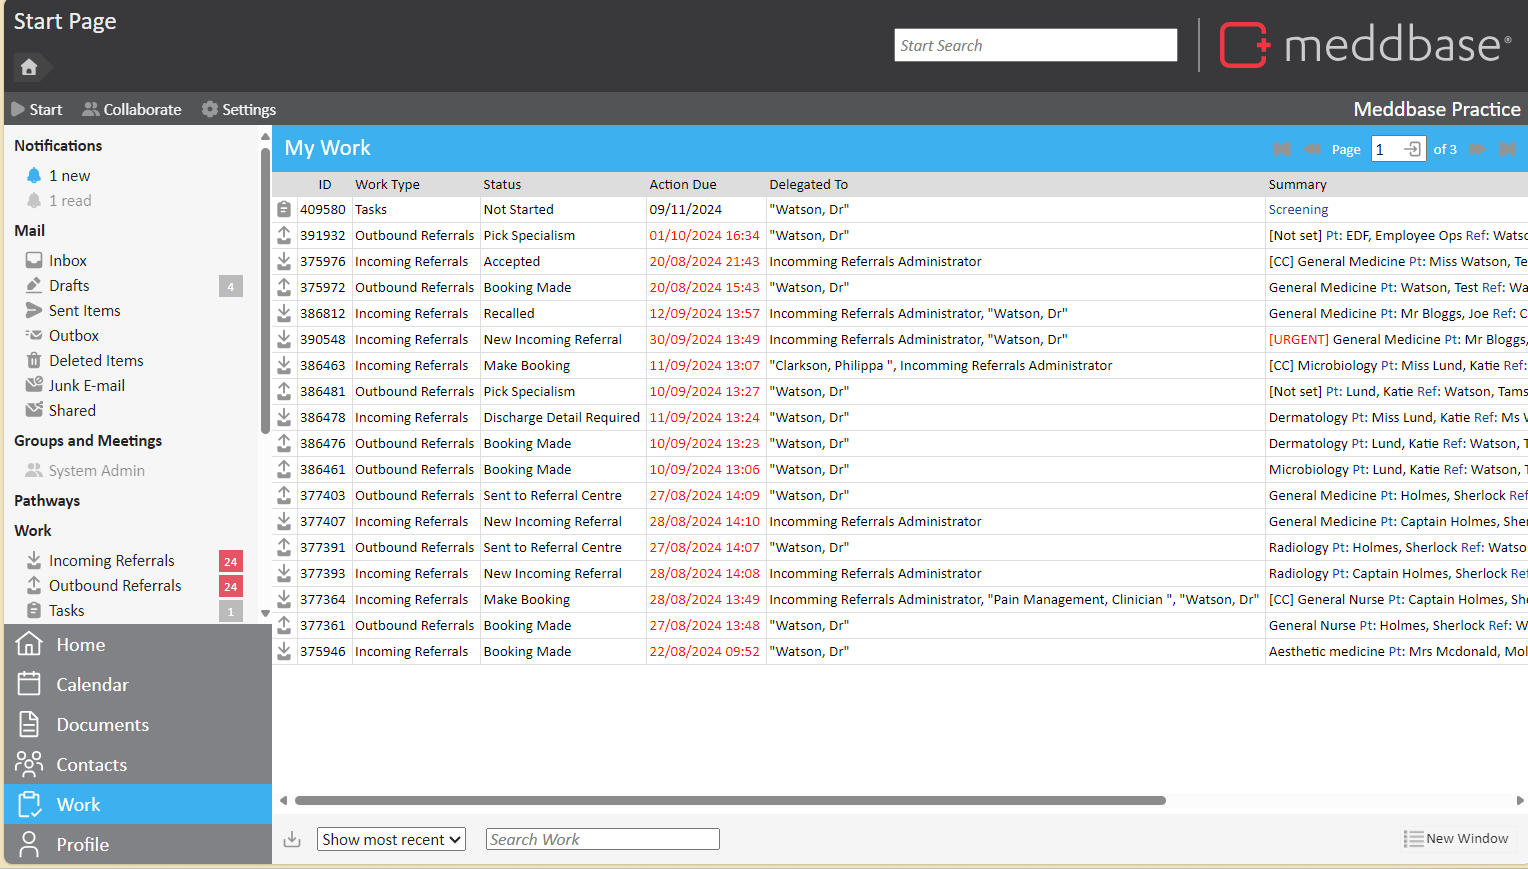Click the Search Work input box
The image size is (1528, 869).
point(602,840)
